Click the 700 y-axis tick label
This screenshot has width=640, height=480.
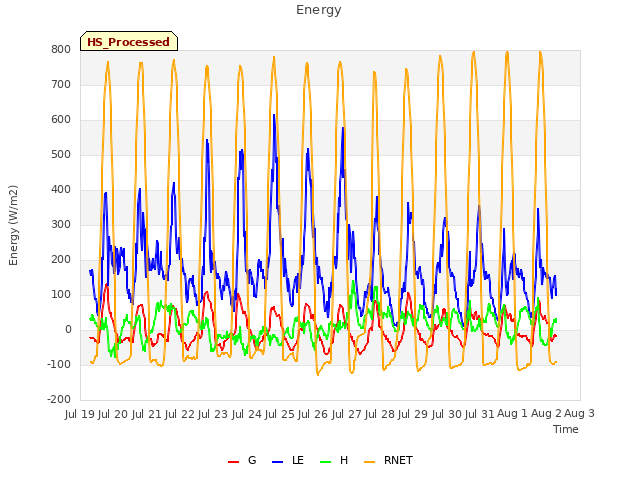tap(61, 84)
